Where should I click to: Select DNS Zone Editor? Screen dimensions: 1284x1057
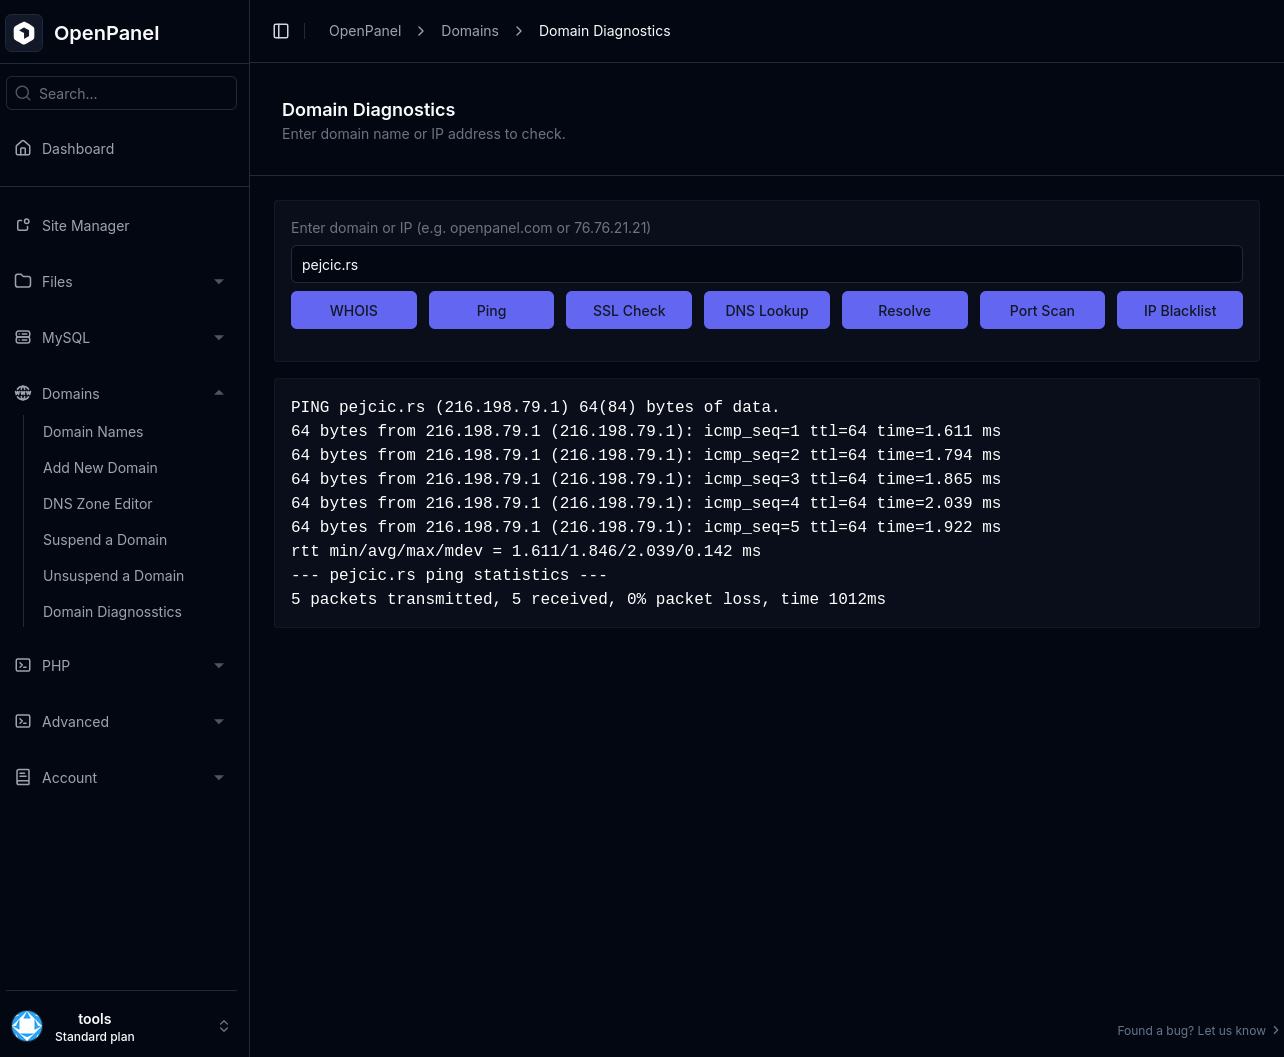coord(97,503)
